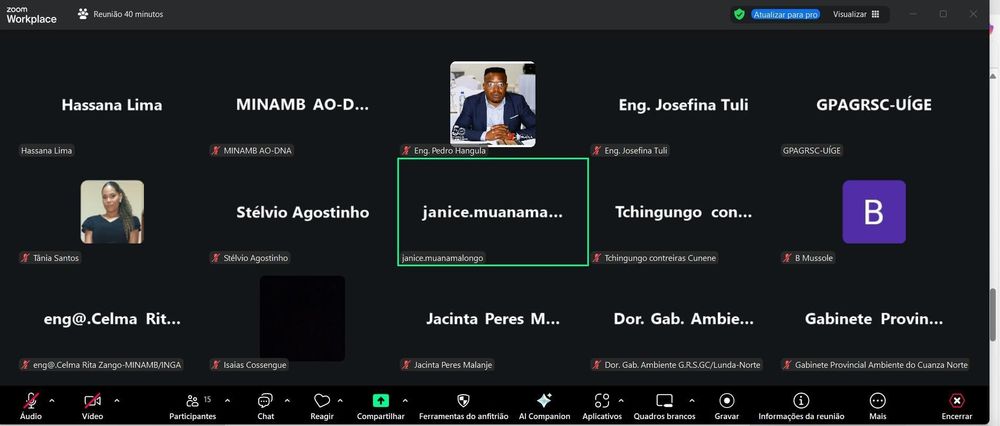The width and height of the screenshot is (1000, 426).
Task: Click the Reagir heart icon
Action: pos(321,404)
